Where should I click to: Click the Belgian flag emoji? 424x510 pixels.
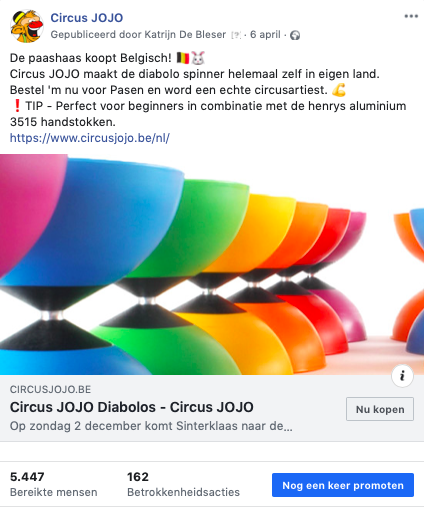click(183, 58)
